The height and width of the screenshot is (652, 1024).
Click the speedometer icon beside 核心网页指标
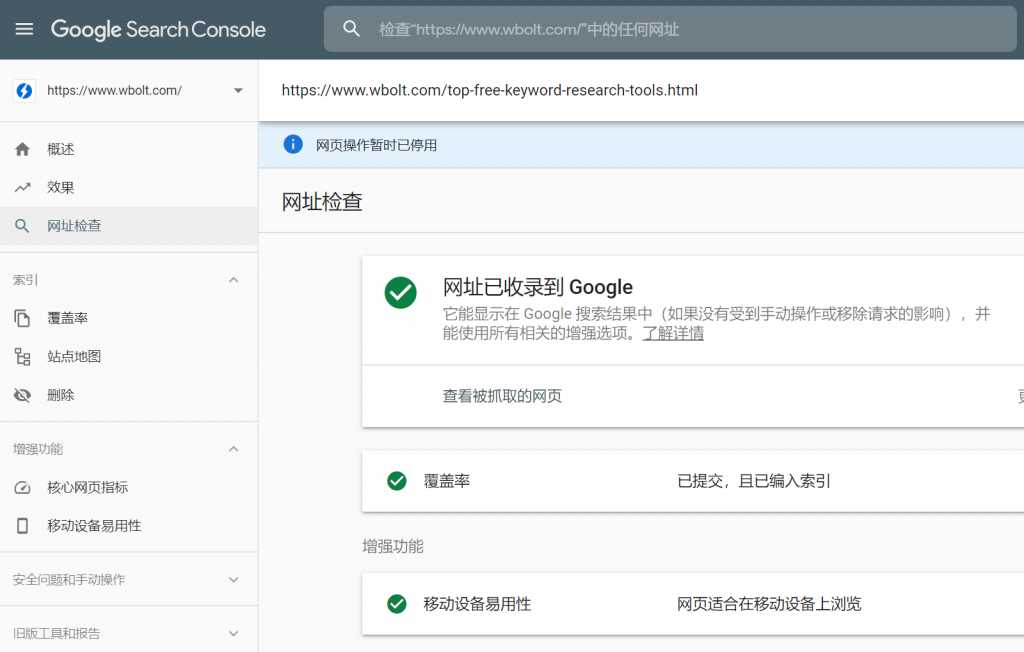coord(23,487)
